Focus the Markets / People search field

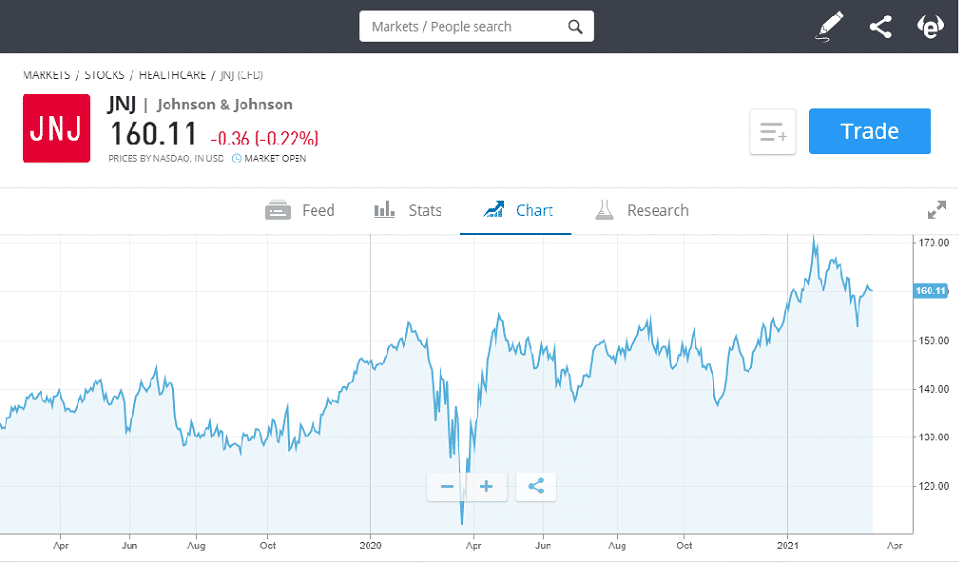476,26
